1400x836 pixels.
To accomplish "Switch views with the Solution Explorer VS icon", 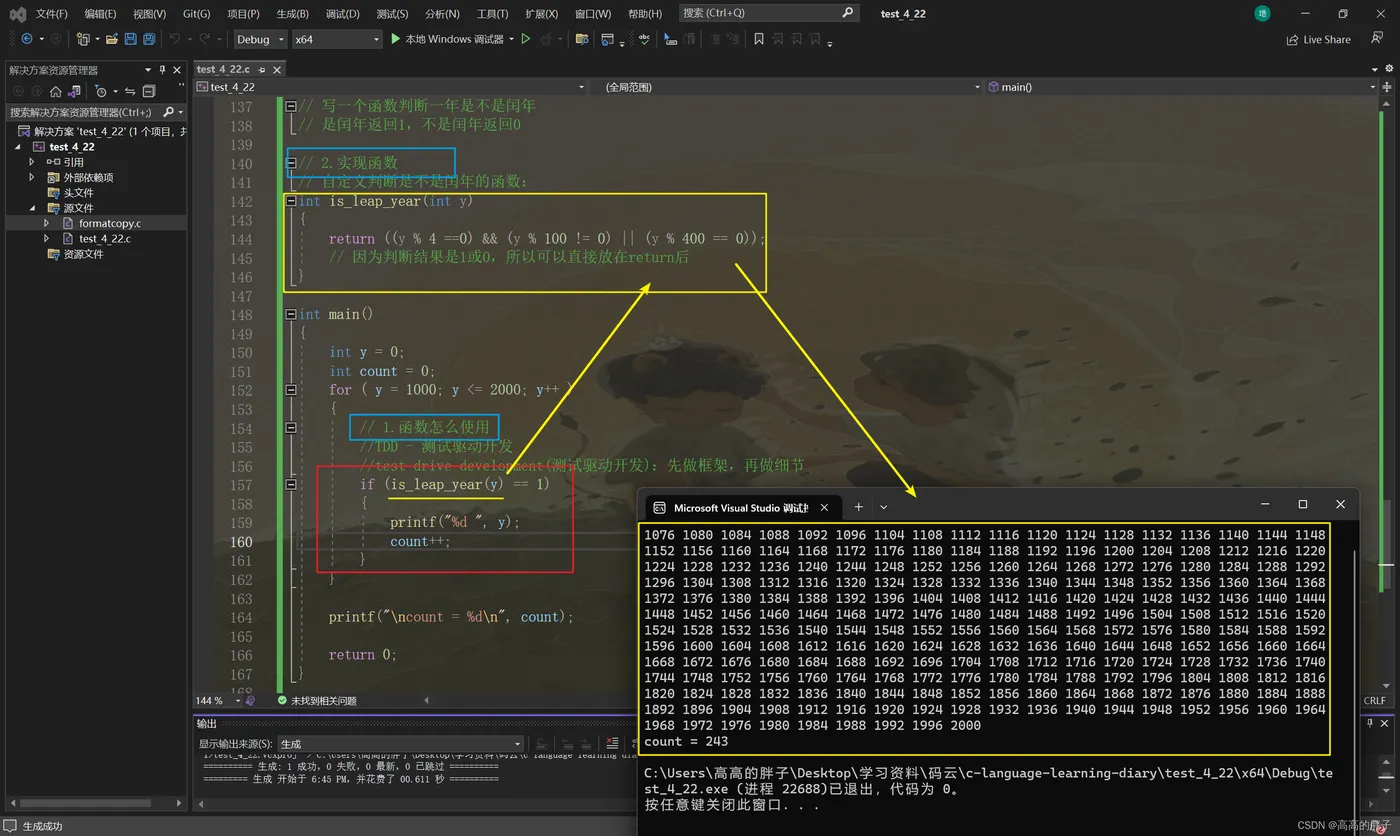I will 74,91.
